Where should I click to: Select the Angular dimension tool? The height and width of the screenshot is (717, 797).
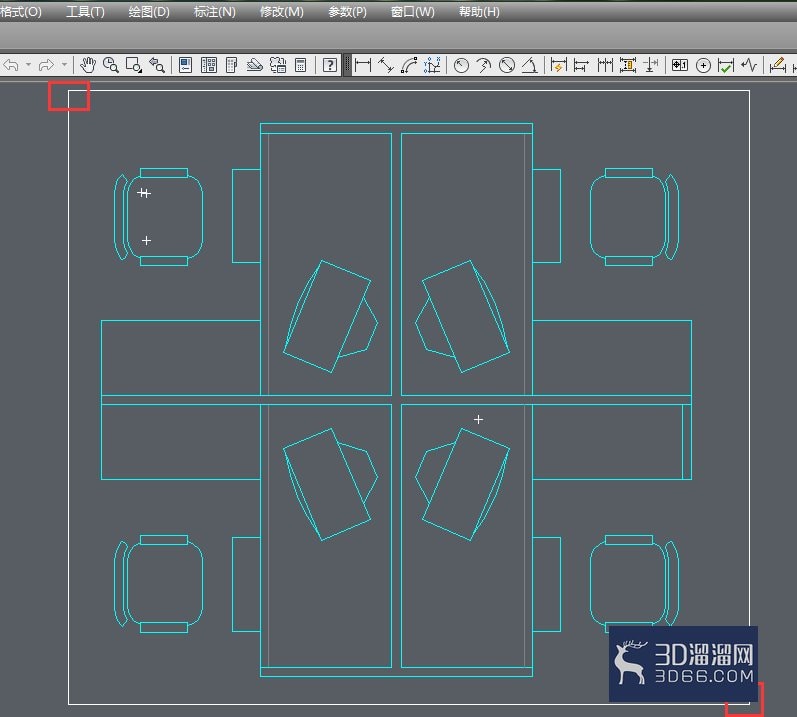point(530,65)
